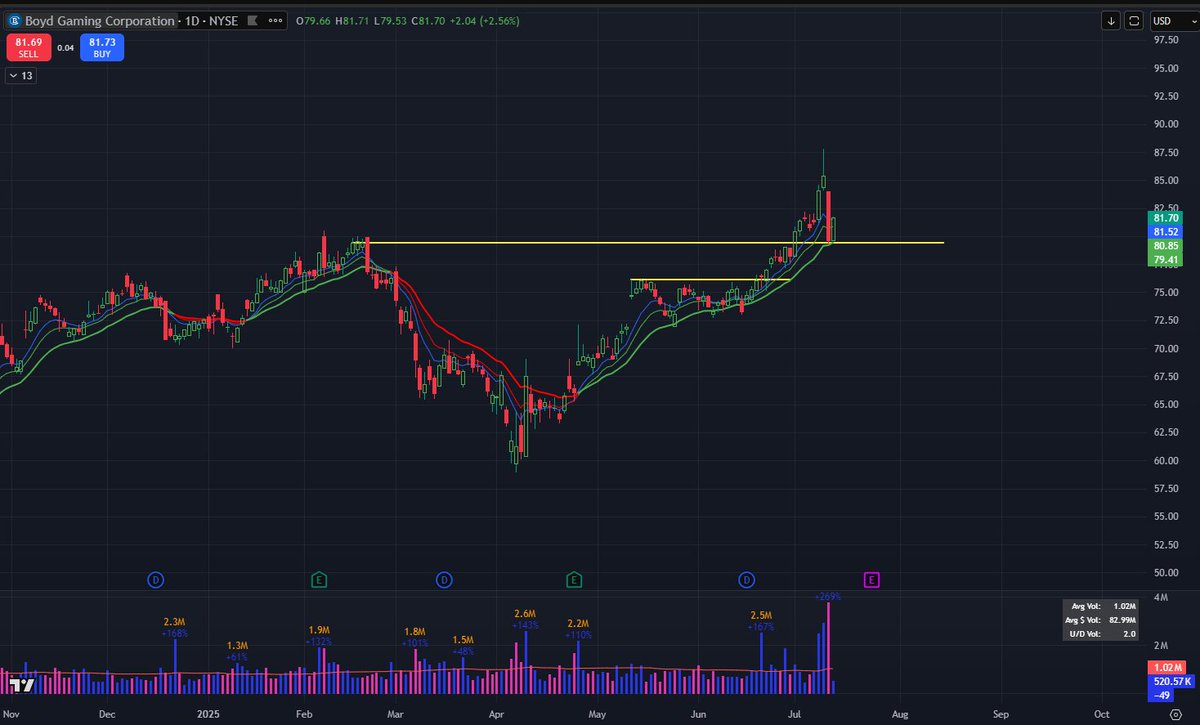Click the 2.3M volume annotation
The image size is (1200, 725).
174,621
